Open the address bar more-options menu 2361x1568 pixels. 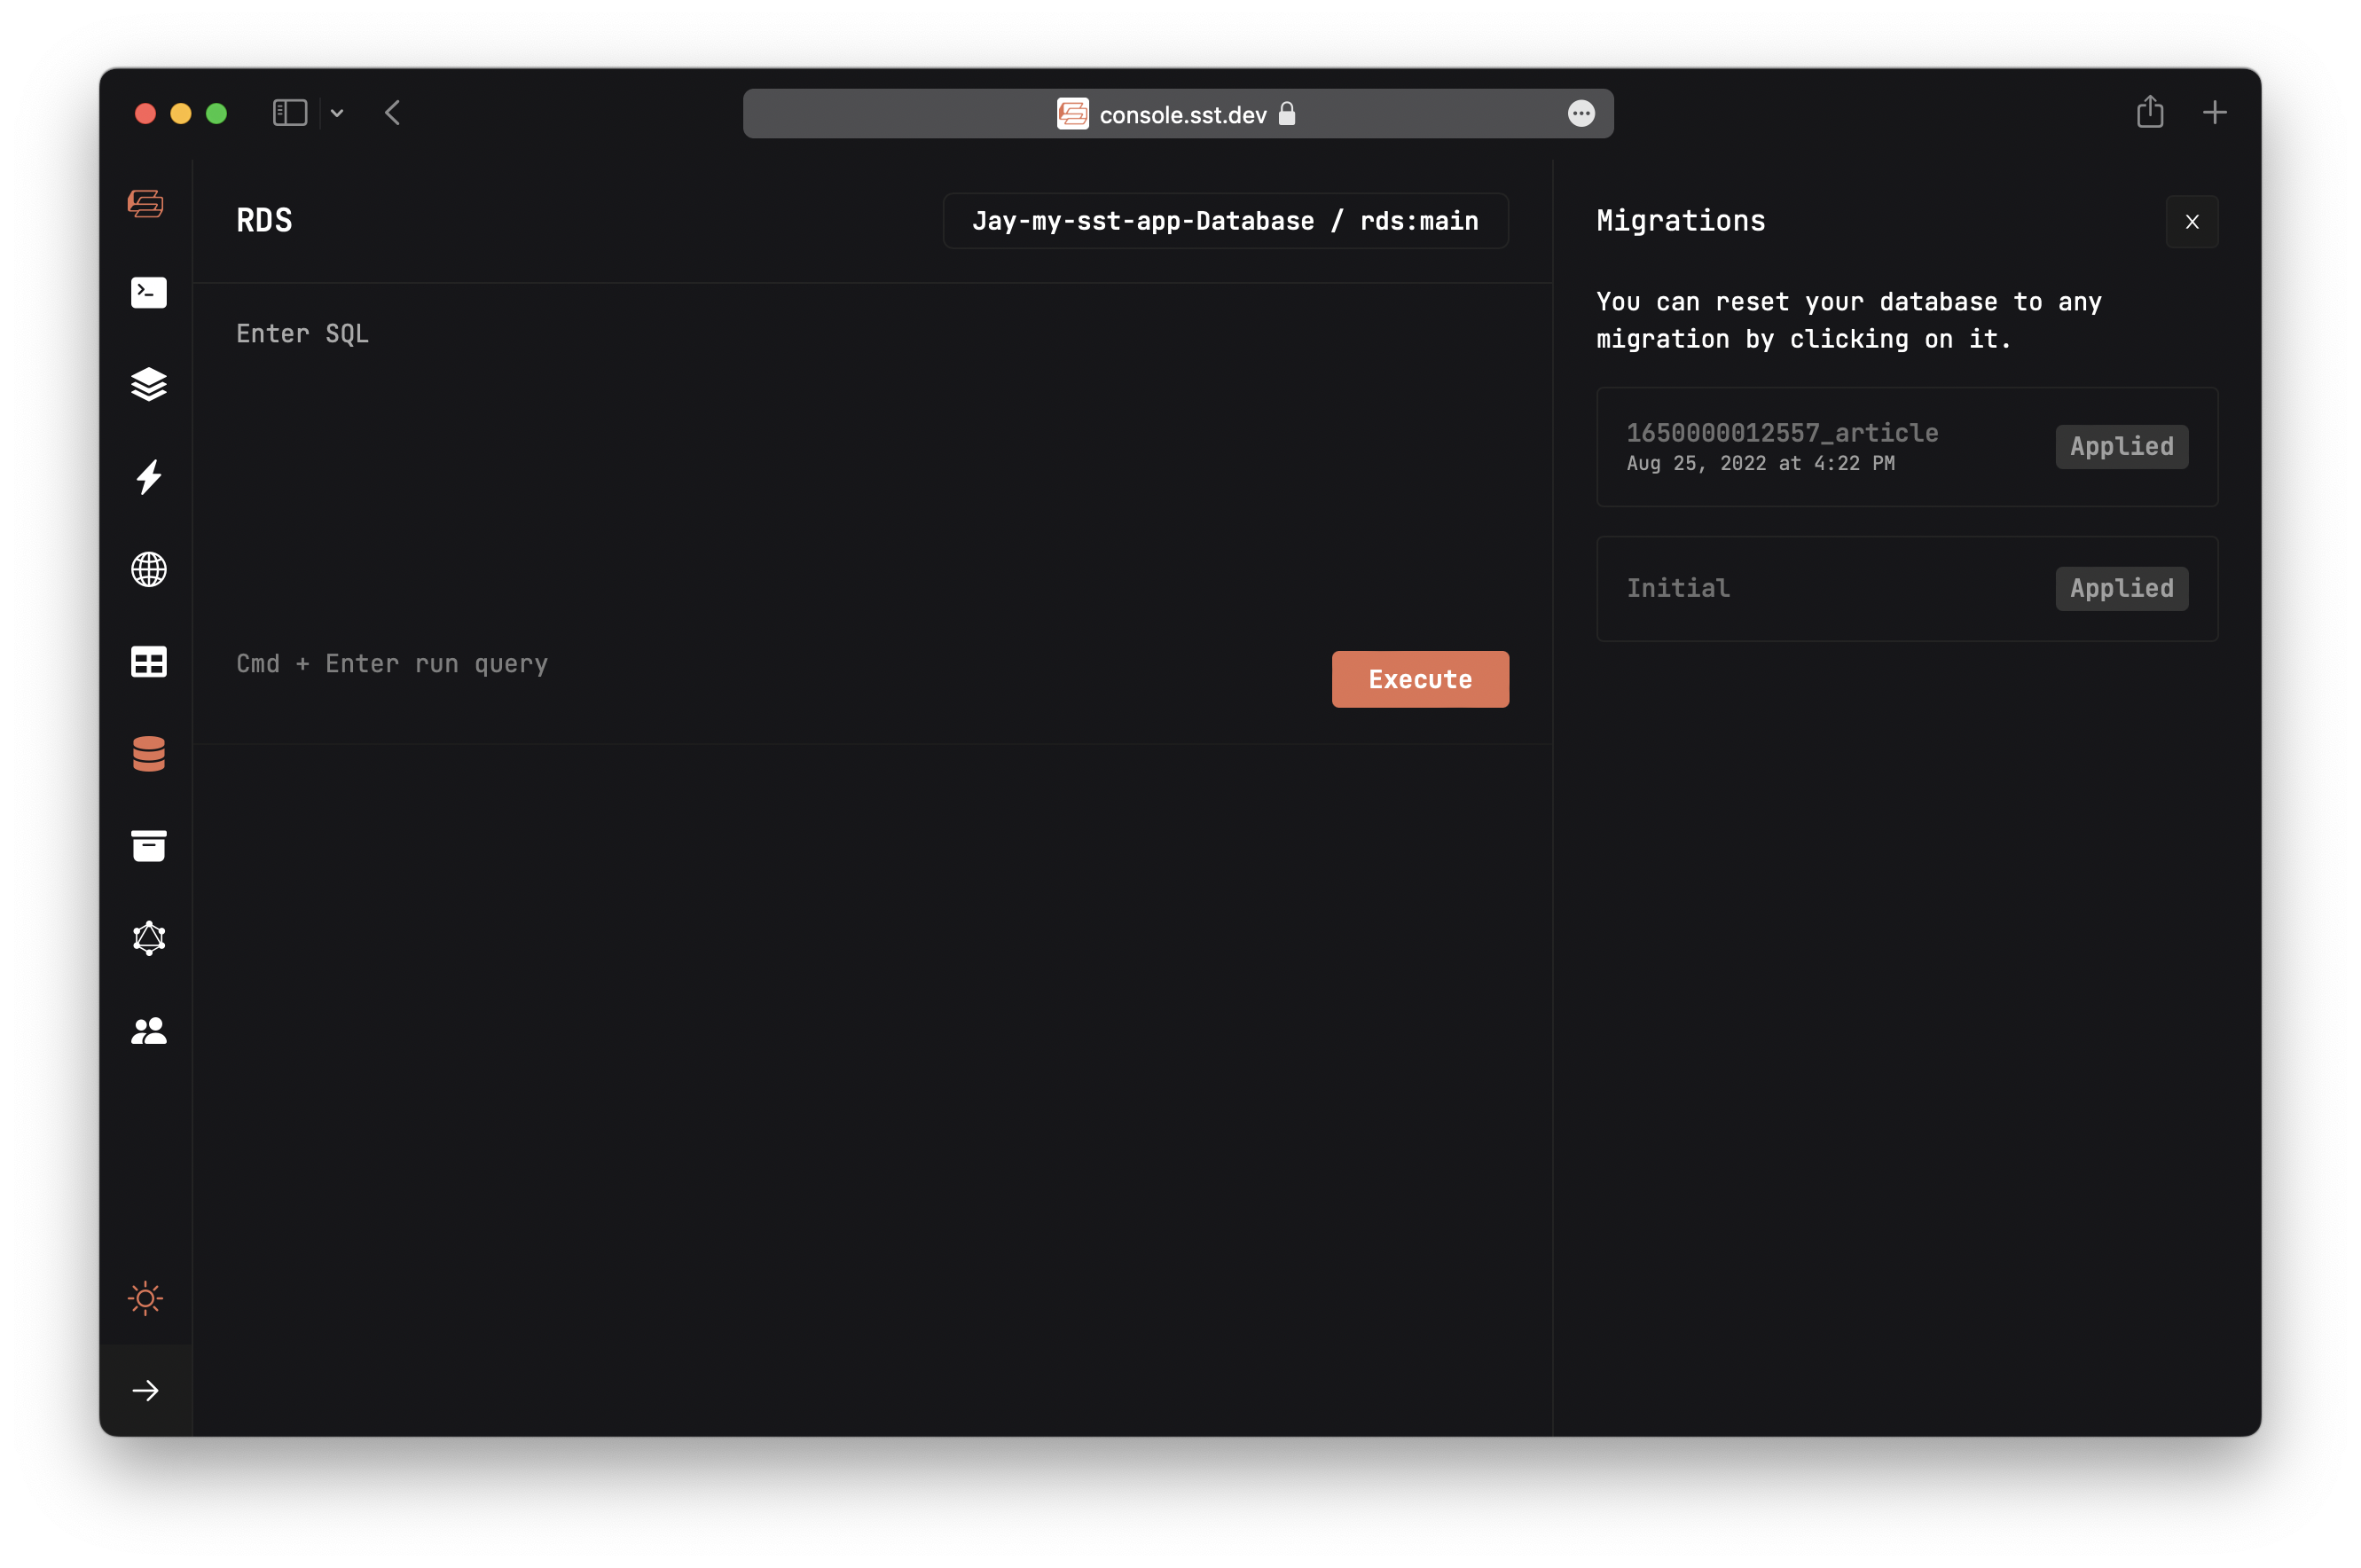coord(1581,113)
